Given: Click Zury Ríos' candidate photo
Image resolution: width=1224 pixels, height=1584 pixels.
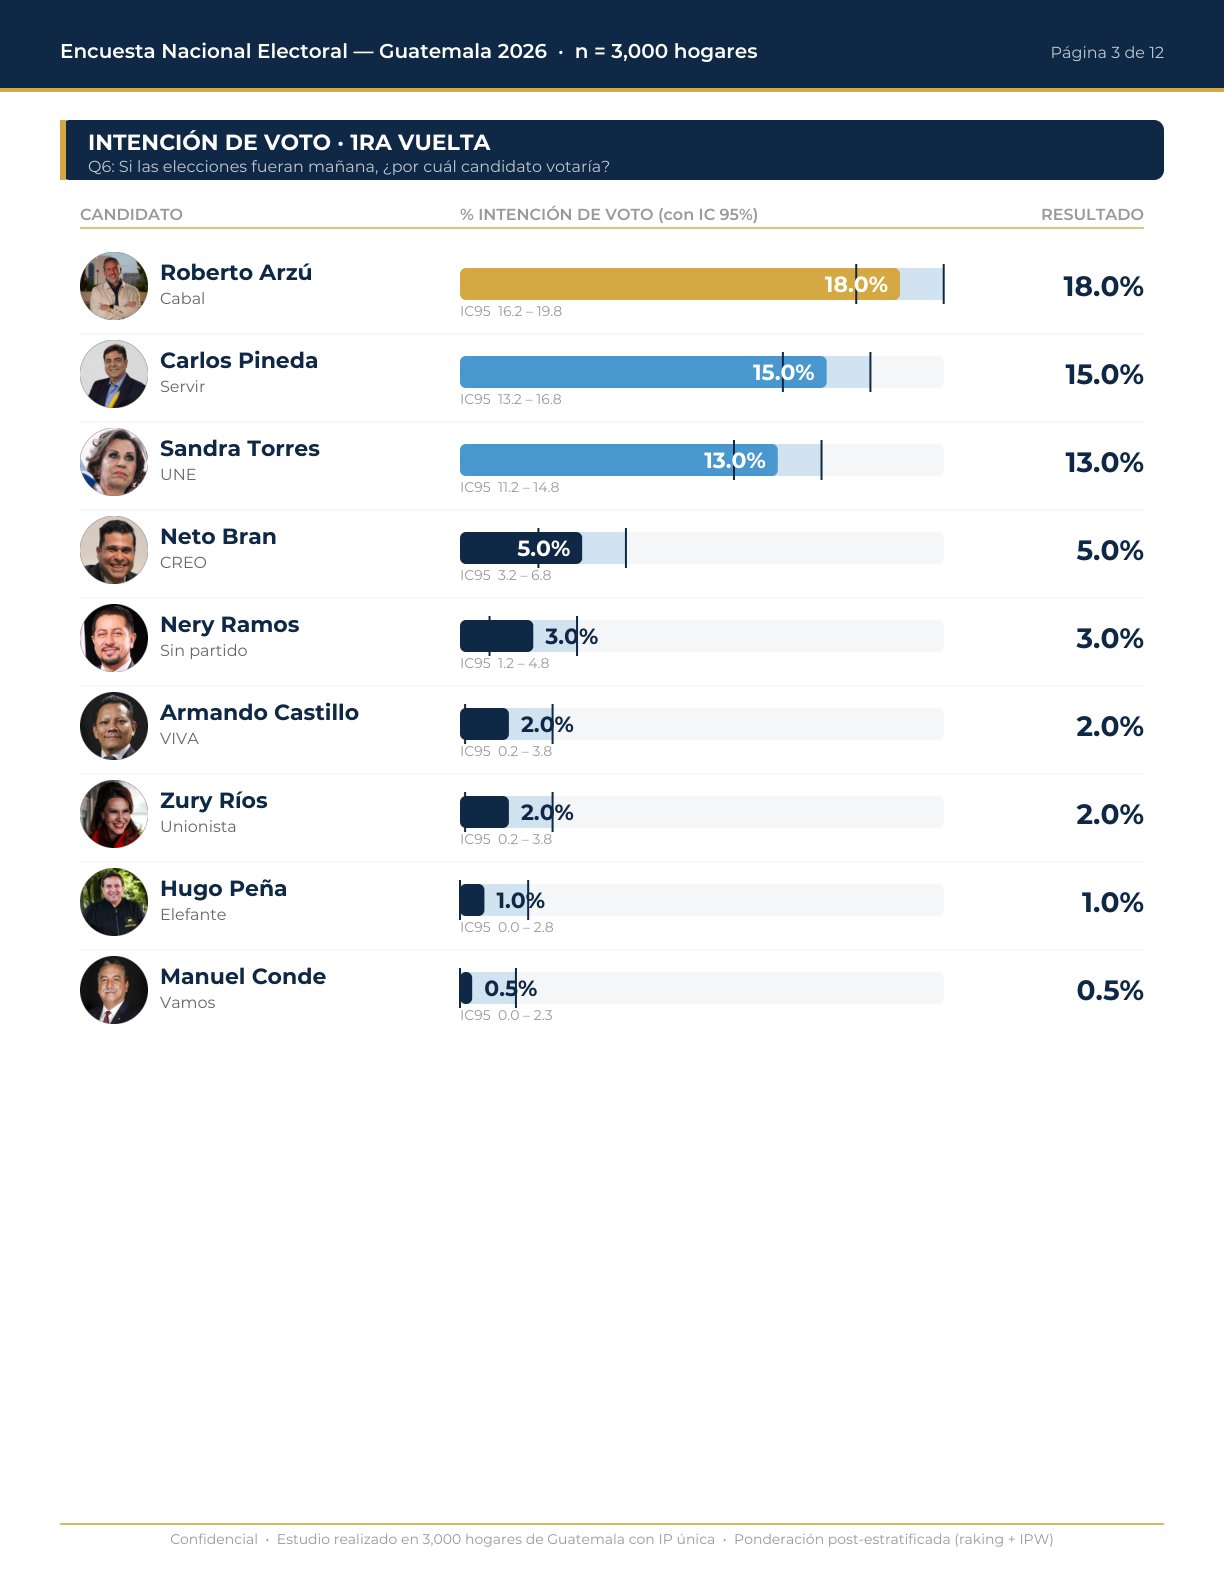Looking at the screenshot, I should tap(114, 814).
